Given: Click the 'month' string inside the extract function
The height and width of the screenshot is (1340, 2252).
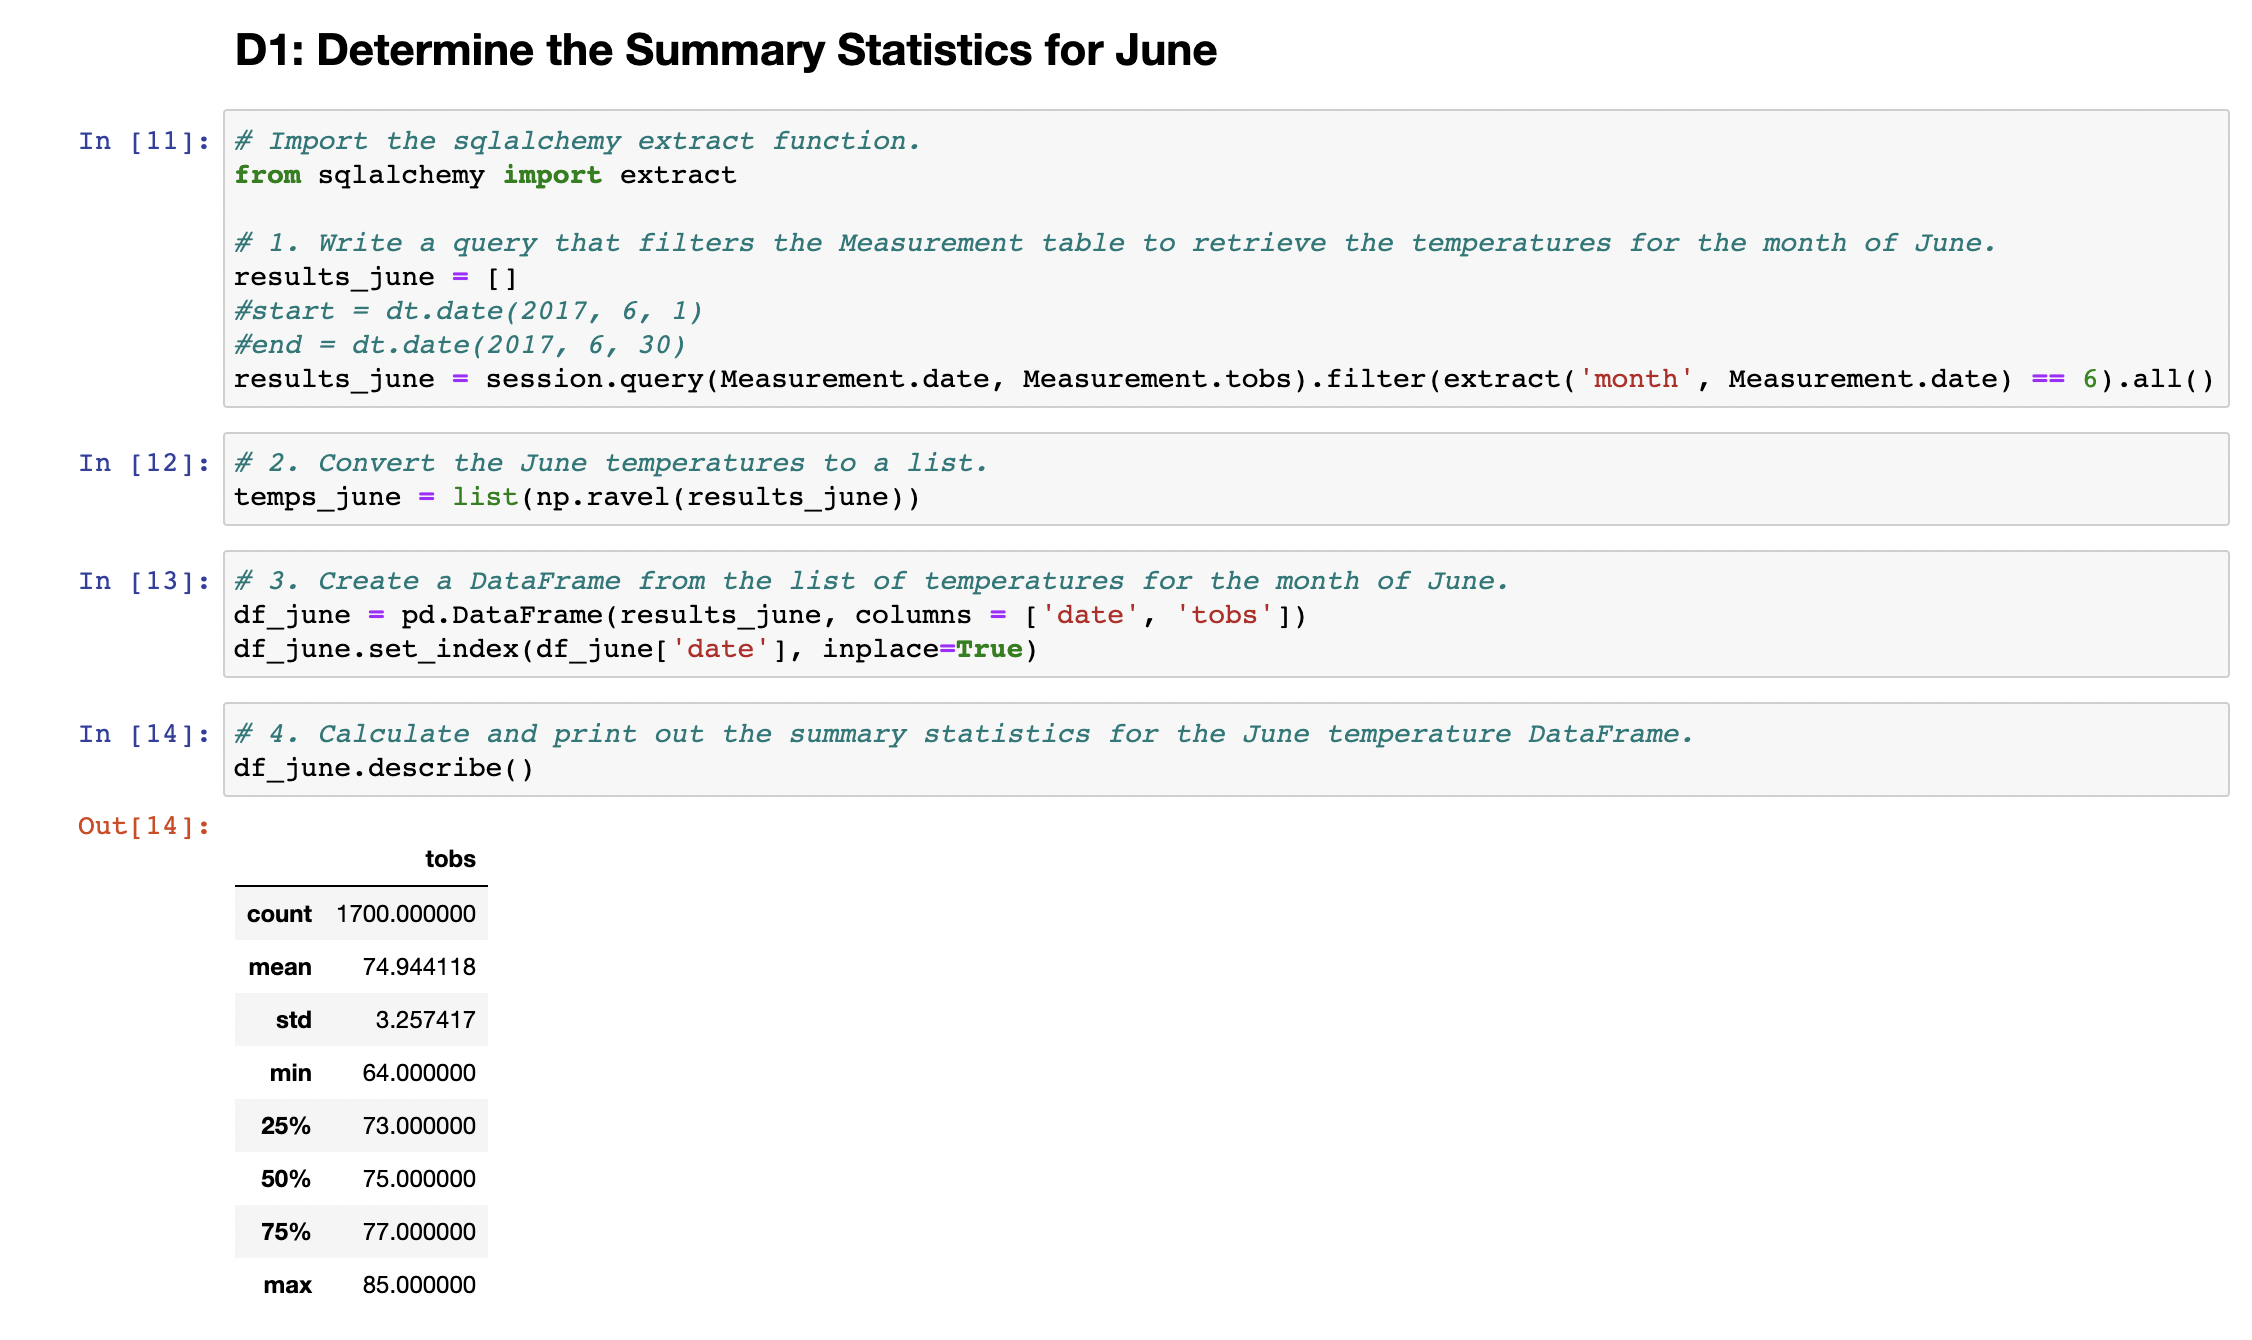Looking at the screenshot, I should pos(1635,378).
